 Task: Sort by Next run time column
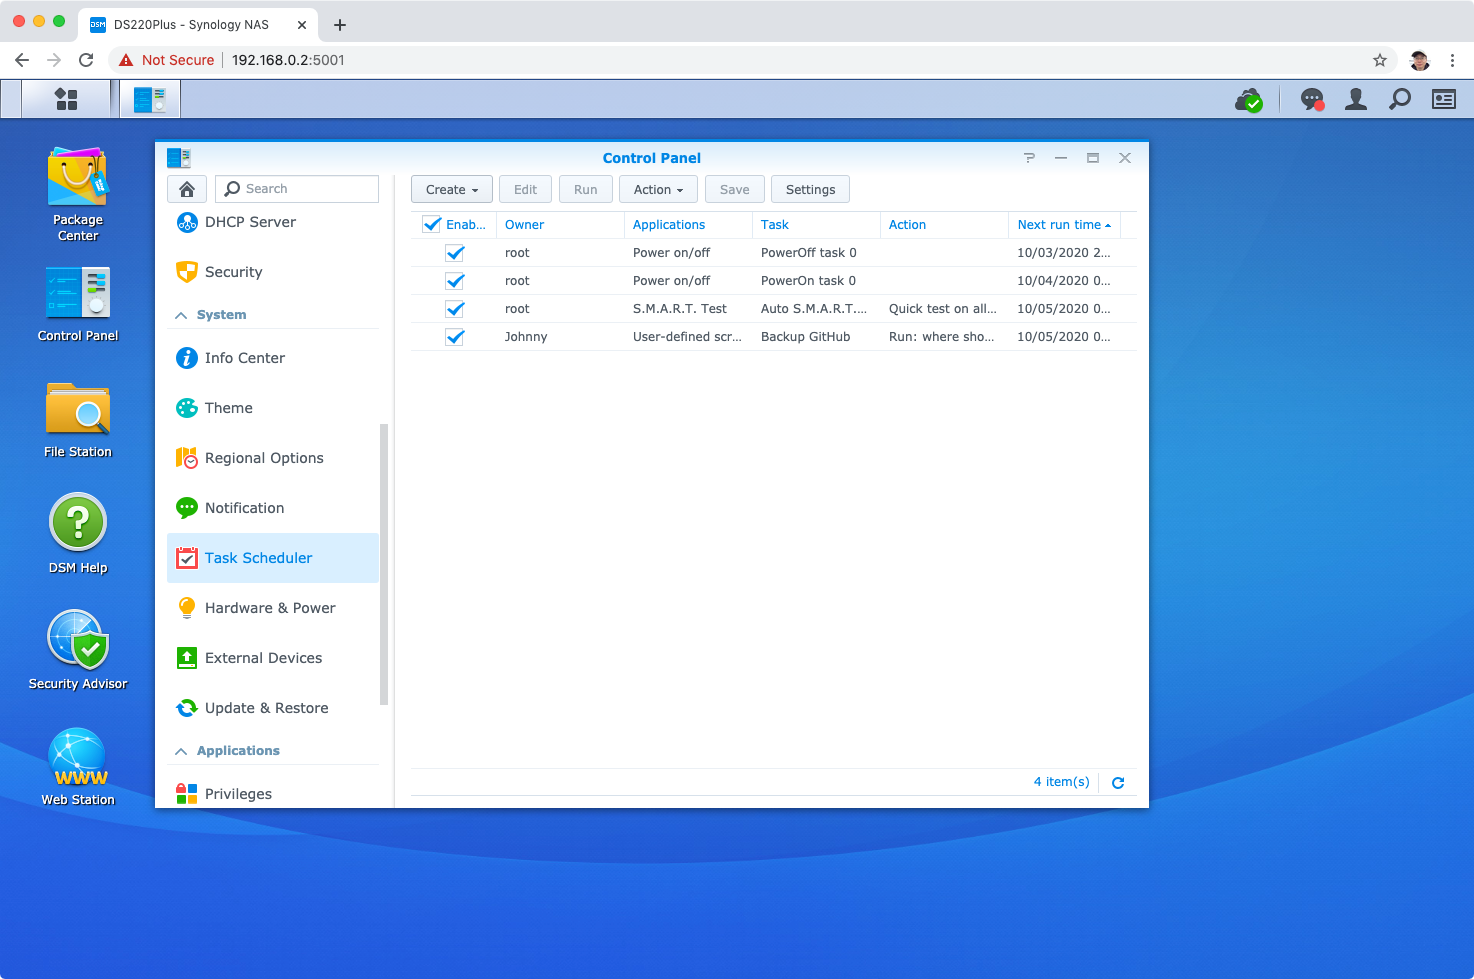tap(1064, 225)
